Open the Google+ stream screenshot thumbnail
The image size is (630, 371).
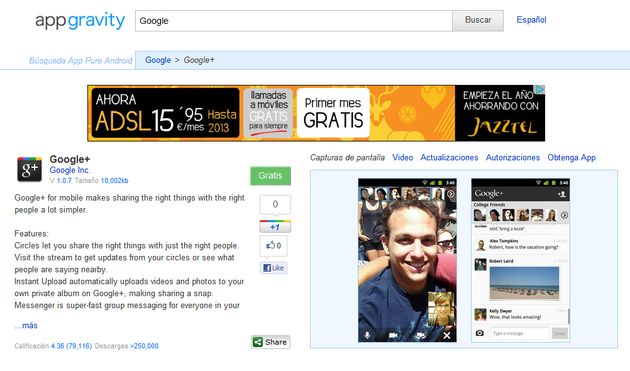pos(520,260)
